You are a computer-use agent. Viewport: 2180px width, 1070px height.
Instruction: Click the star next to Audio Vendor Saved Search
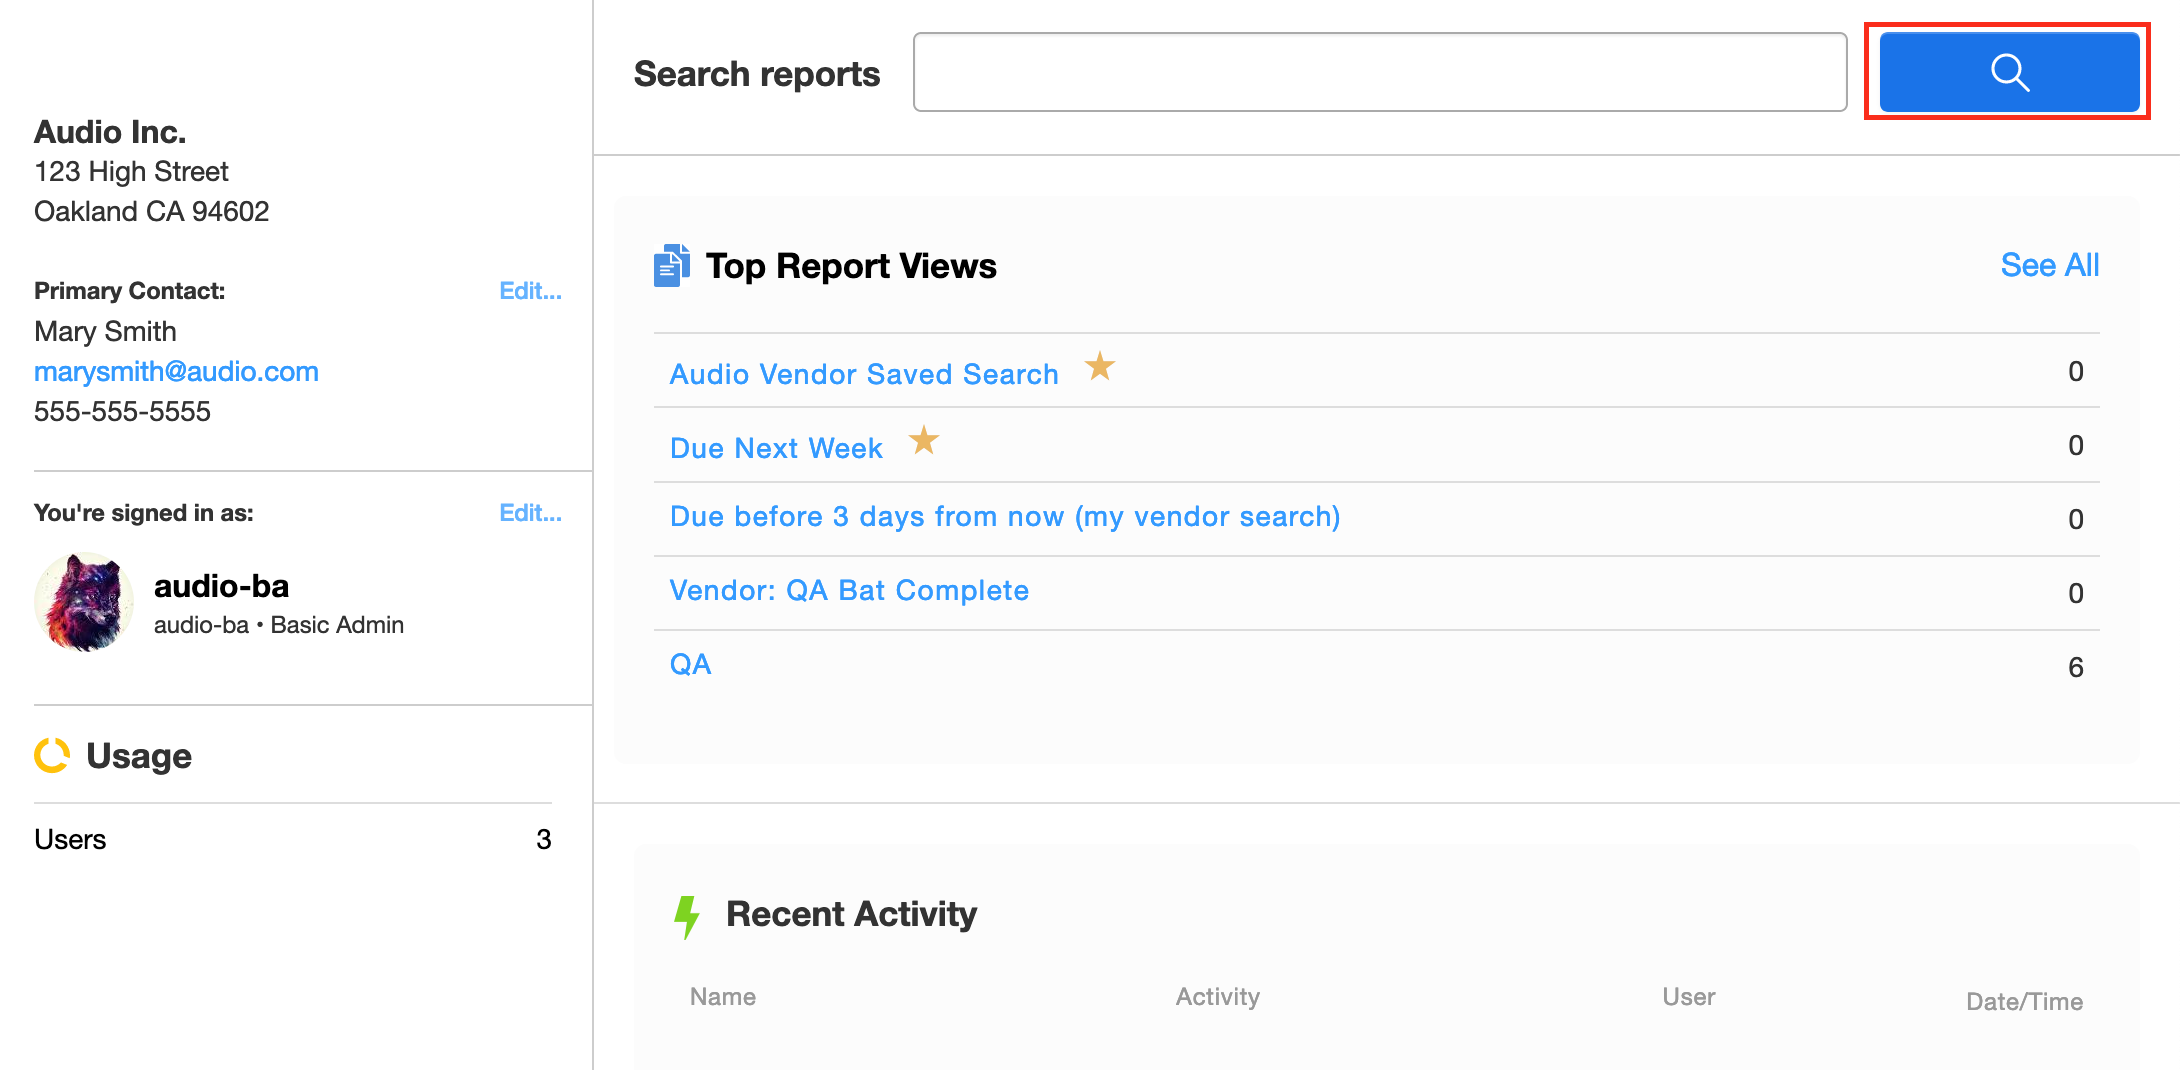(1099, 367)
